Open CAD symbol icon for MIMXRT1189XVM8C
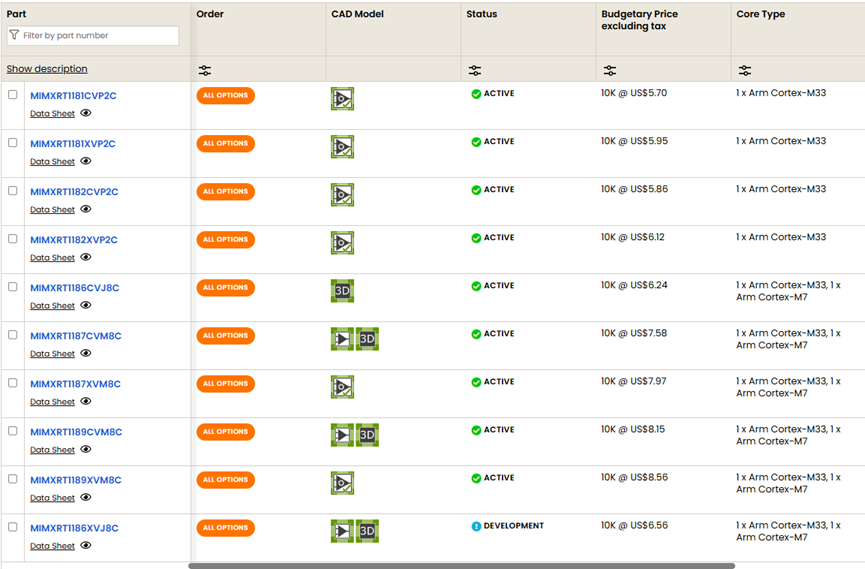Viewport: 865px width, 569px height. 342,483
